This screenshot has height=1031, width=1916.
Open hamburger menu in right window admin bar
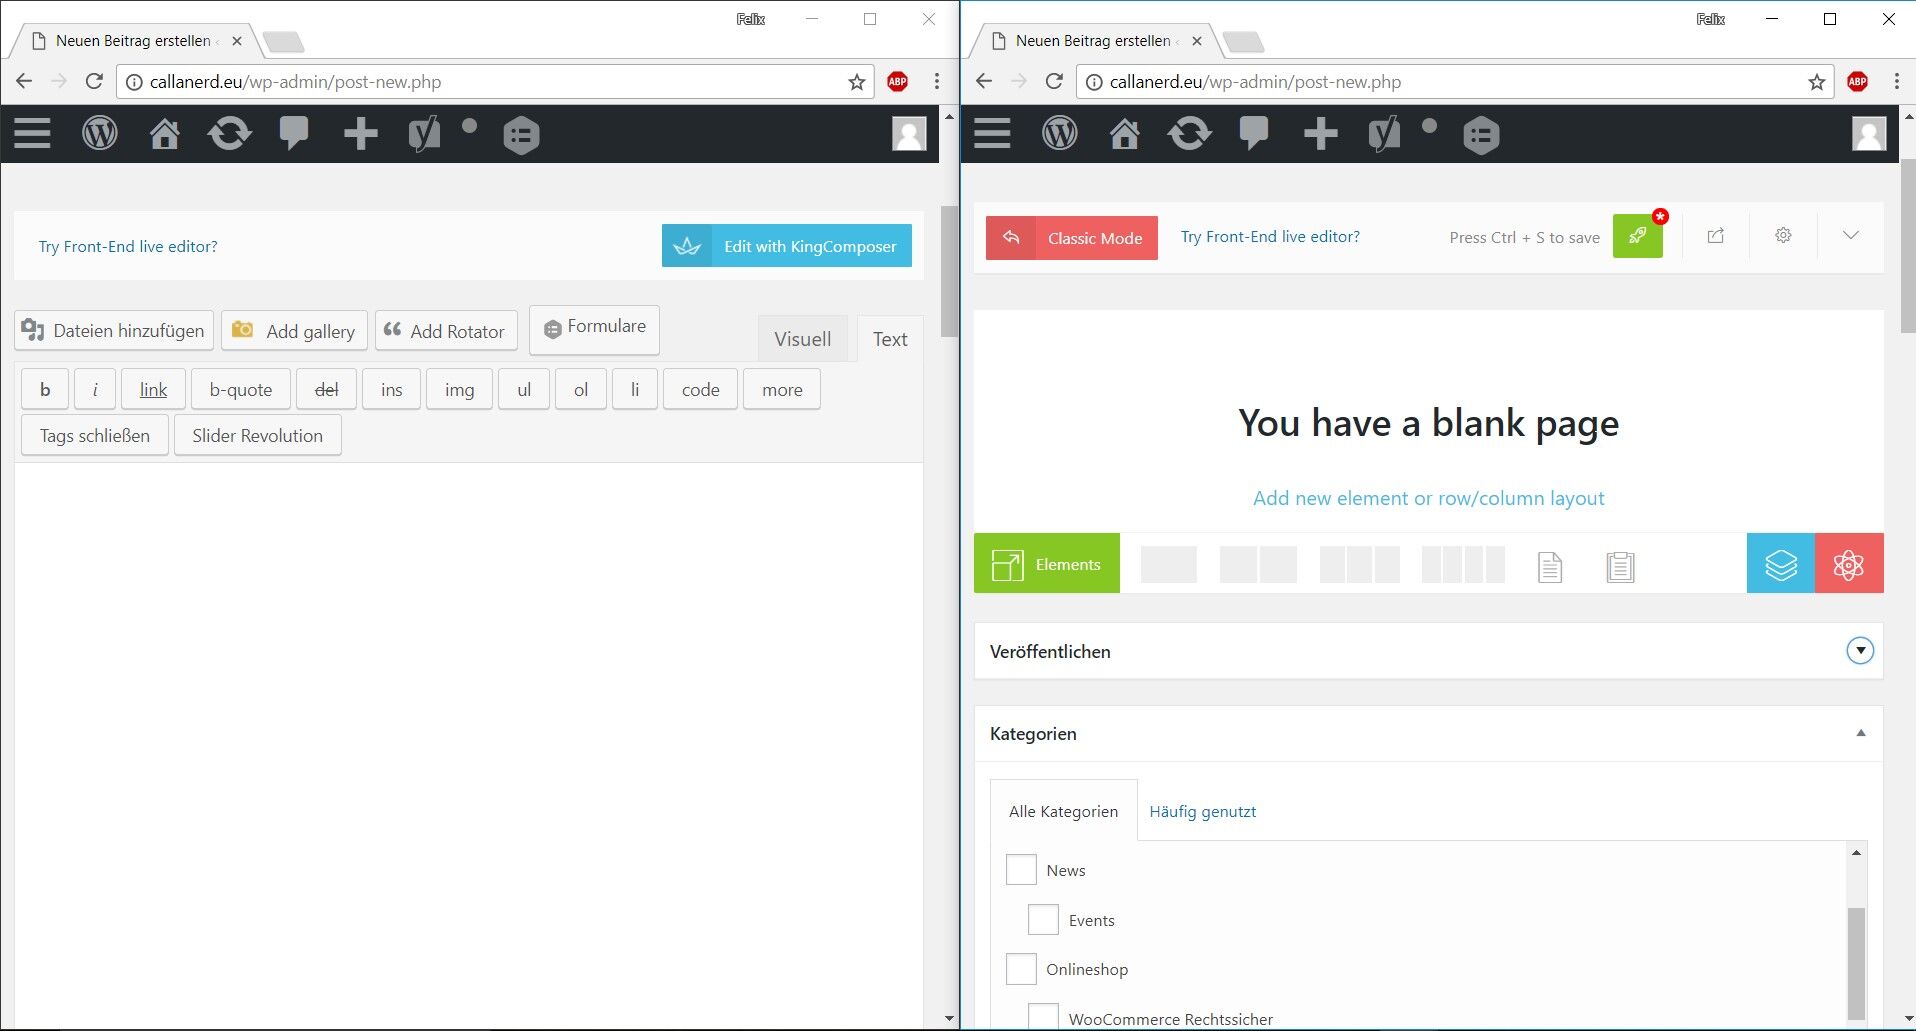(x=992, y=133)
